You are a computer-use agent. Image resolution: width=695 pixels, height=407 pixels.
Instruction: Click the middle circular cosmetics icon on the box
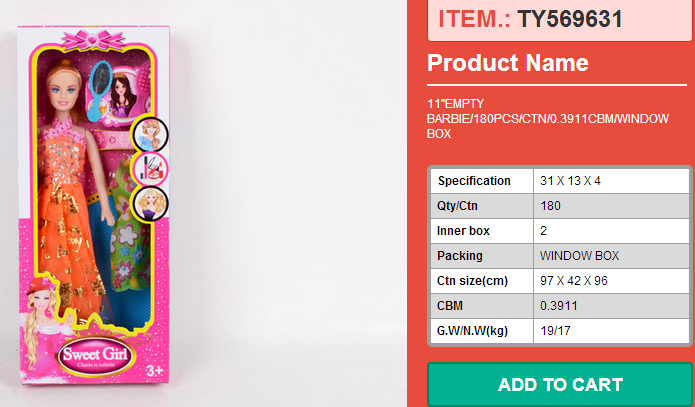tap(150, 166)
